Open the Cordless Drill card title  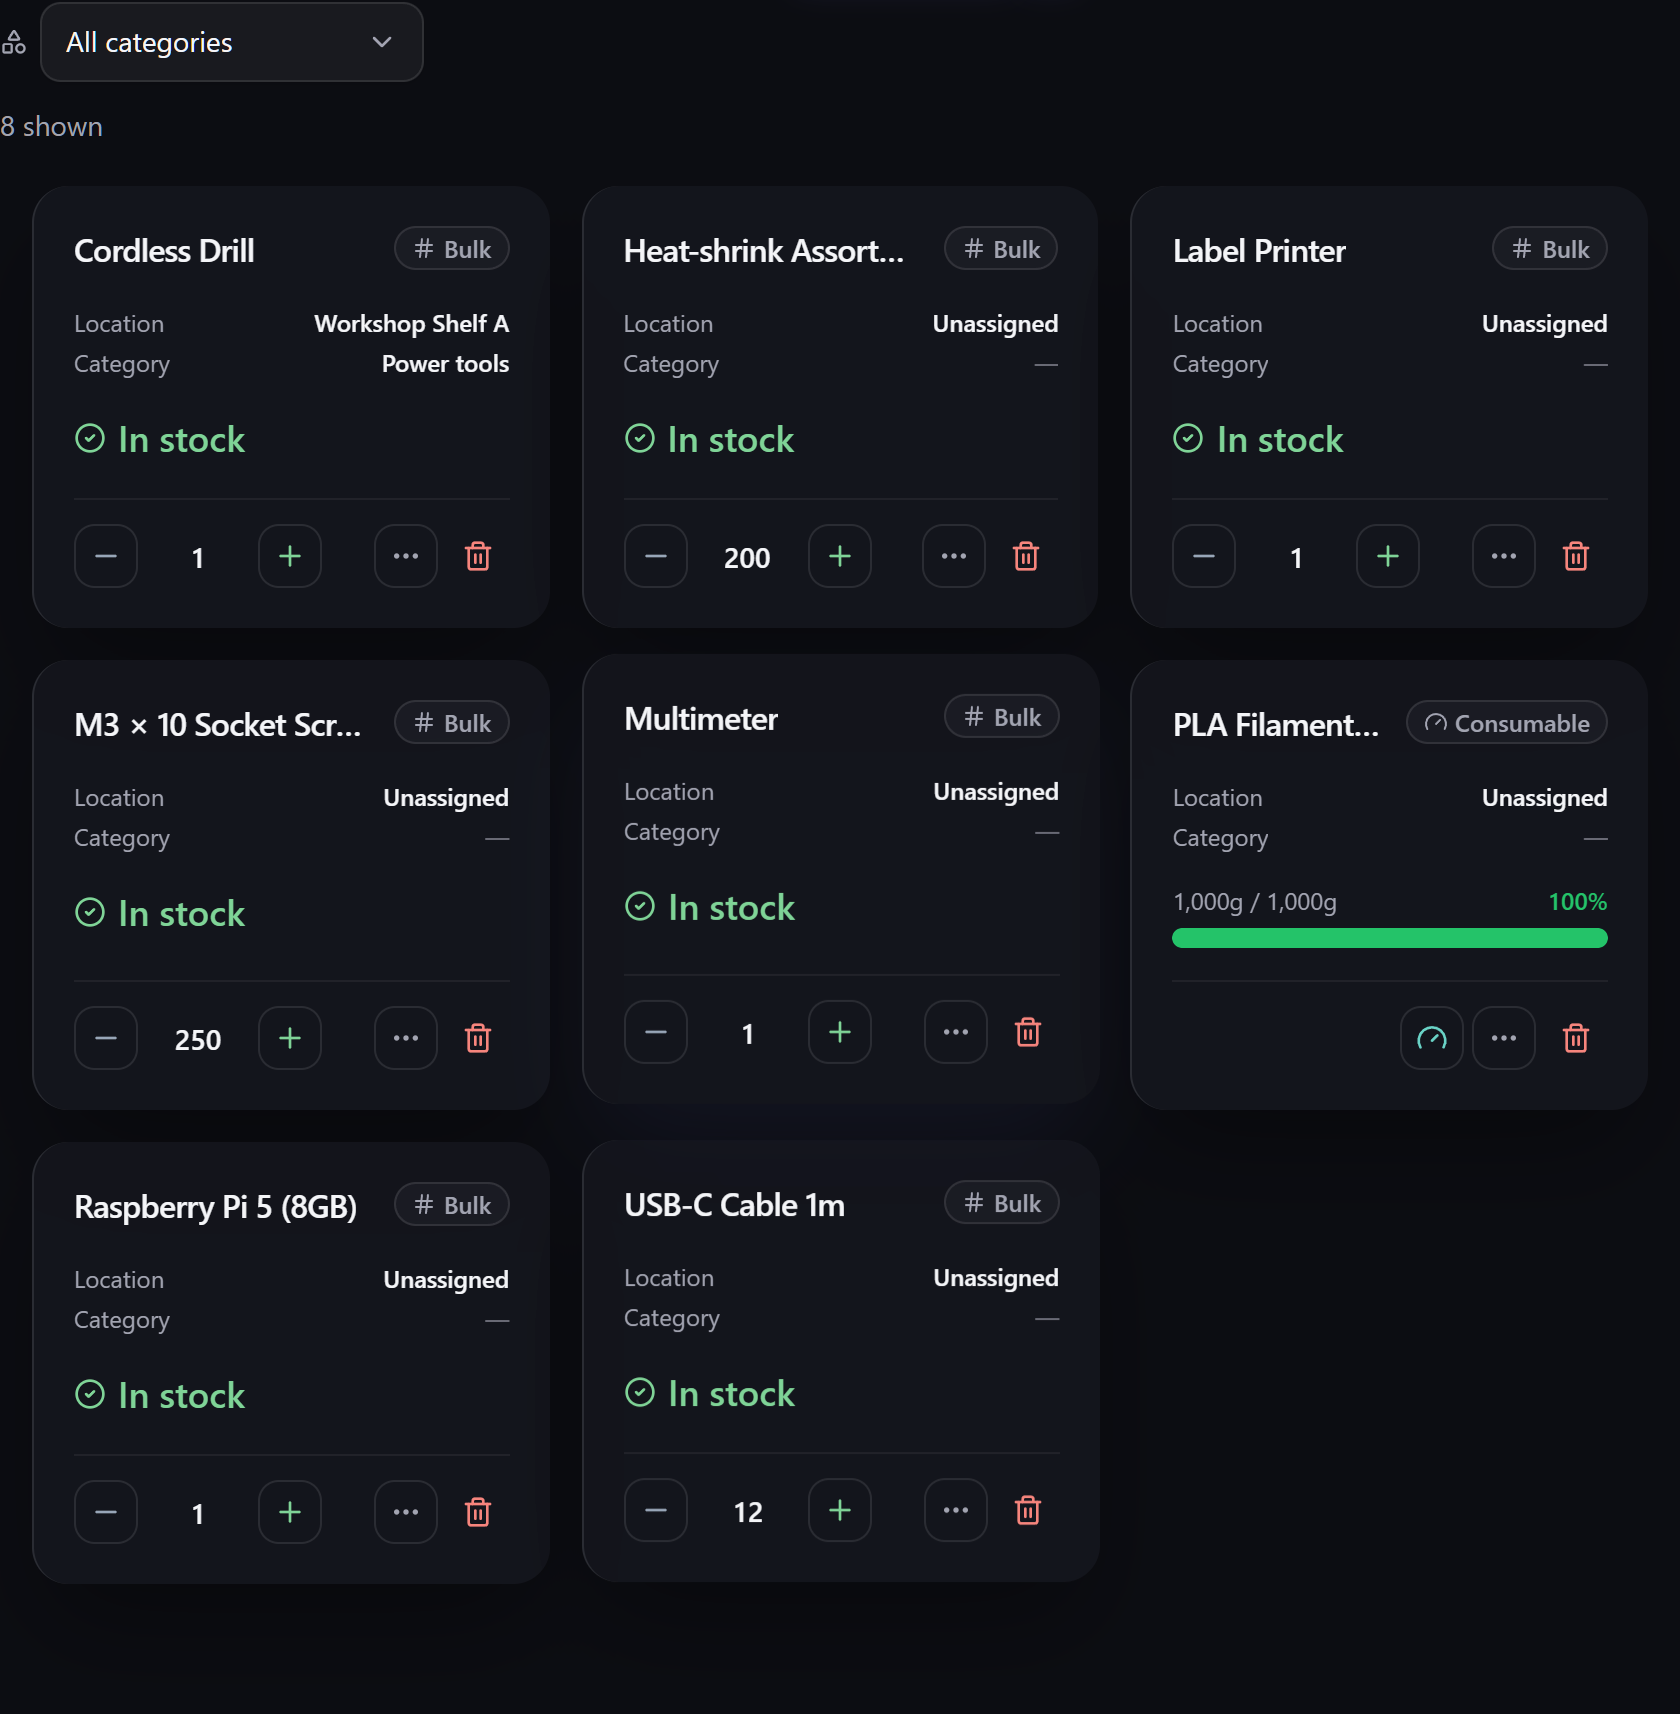point(164,251)
